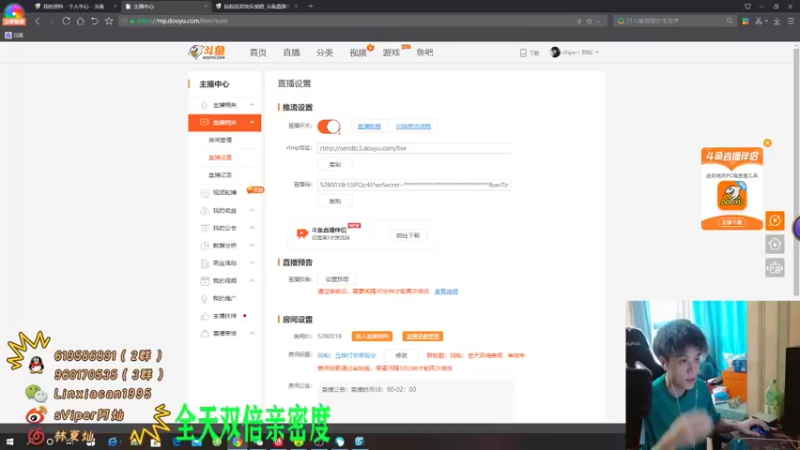Select 直播记录 in the sidebar
Screen dimensions: 800x450
220,175
